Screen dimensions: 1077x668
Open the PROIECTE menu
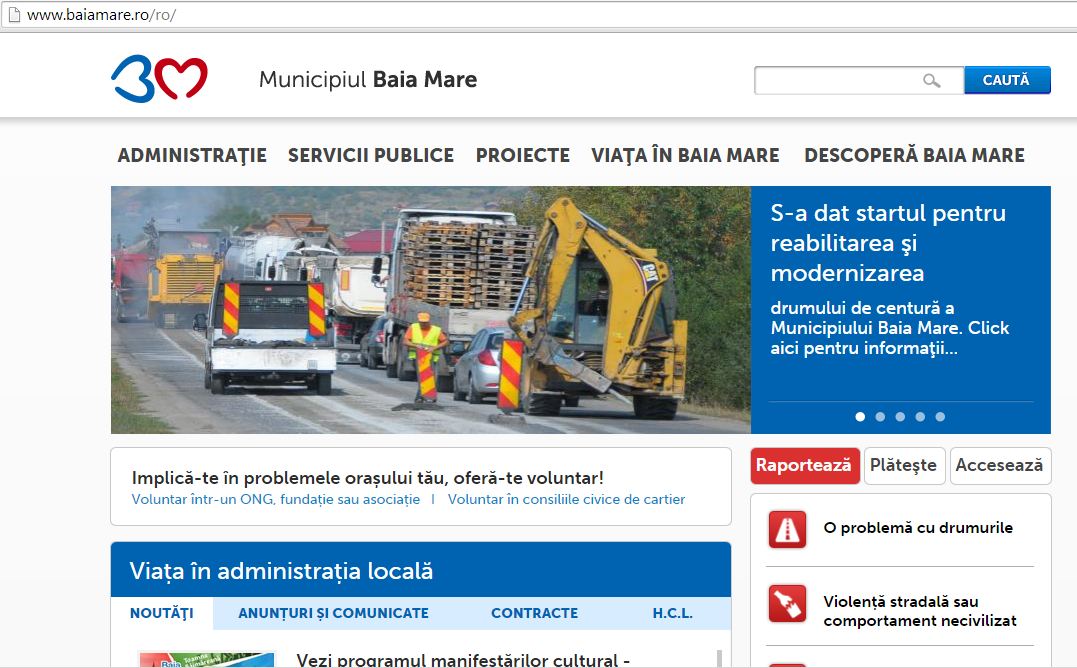[x=523, y=155]
